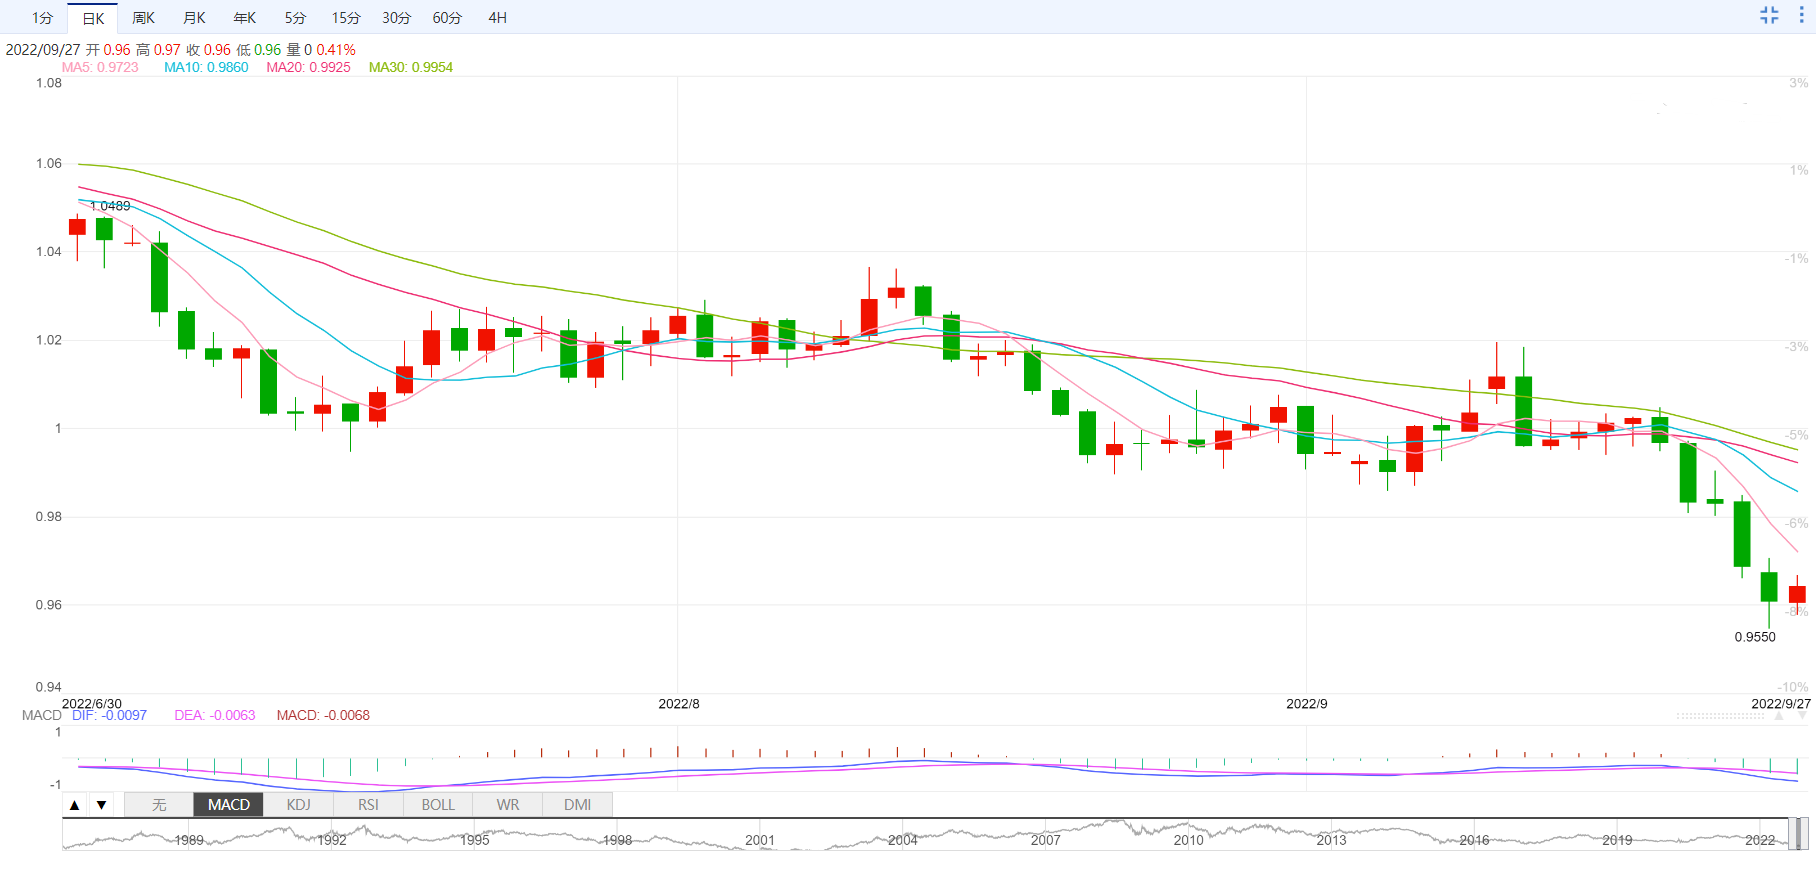Screen dimensions: 1816x871
Task: Display the DMI indicator
Action: tap(578, 805)
